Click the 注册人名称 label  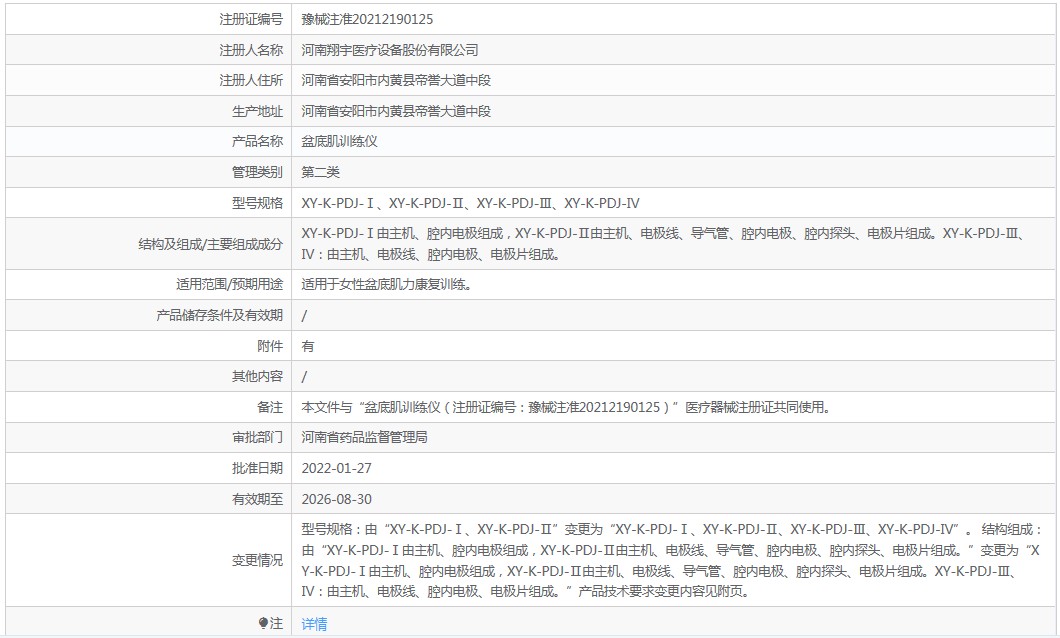tap(251, 50)
